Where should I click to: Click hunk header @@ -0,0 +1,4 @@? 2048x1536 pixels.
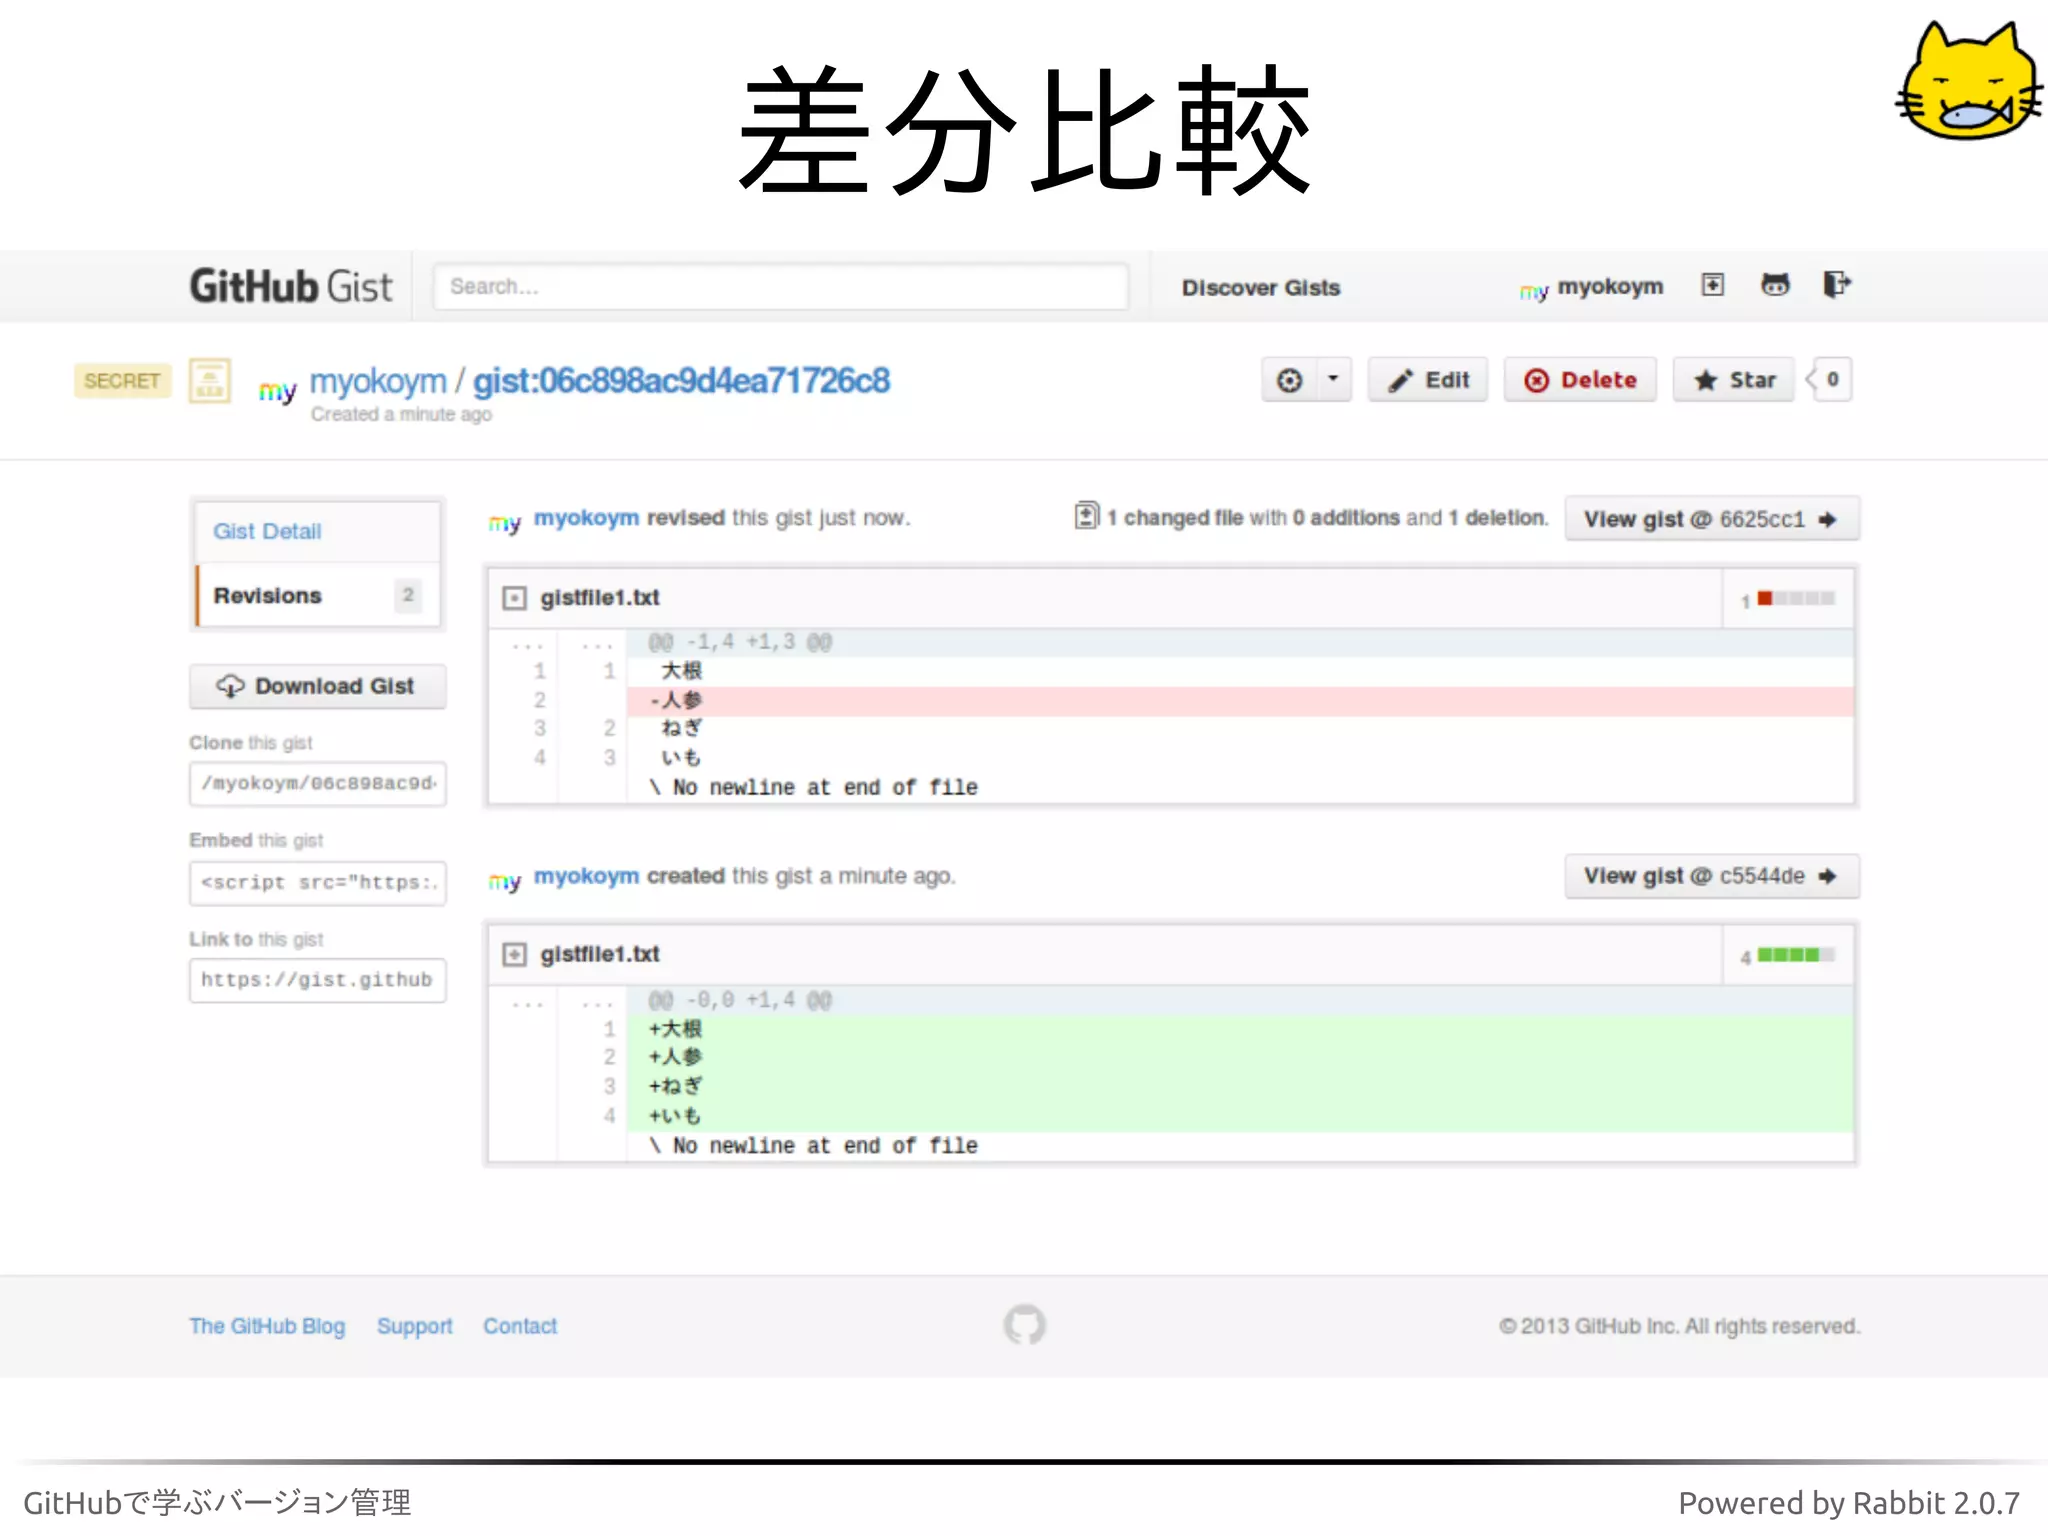tap(1240, 1000)
